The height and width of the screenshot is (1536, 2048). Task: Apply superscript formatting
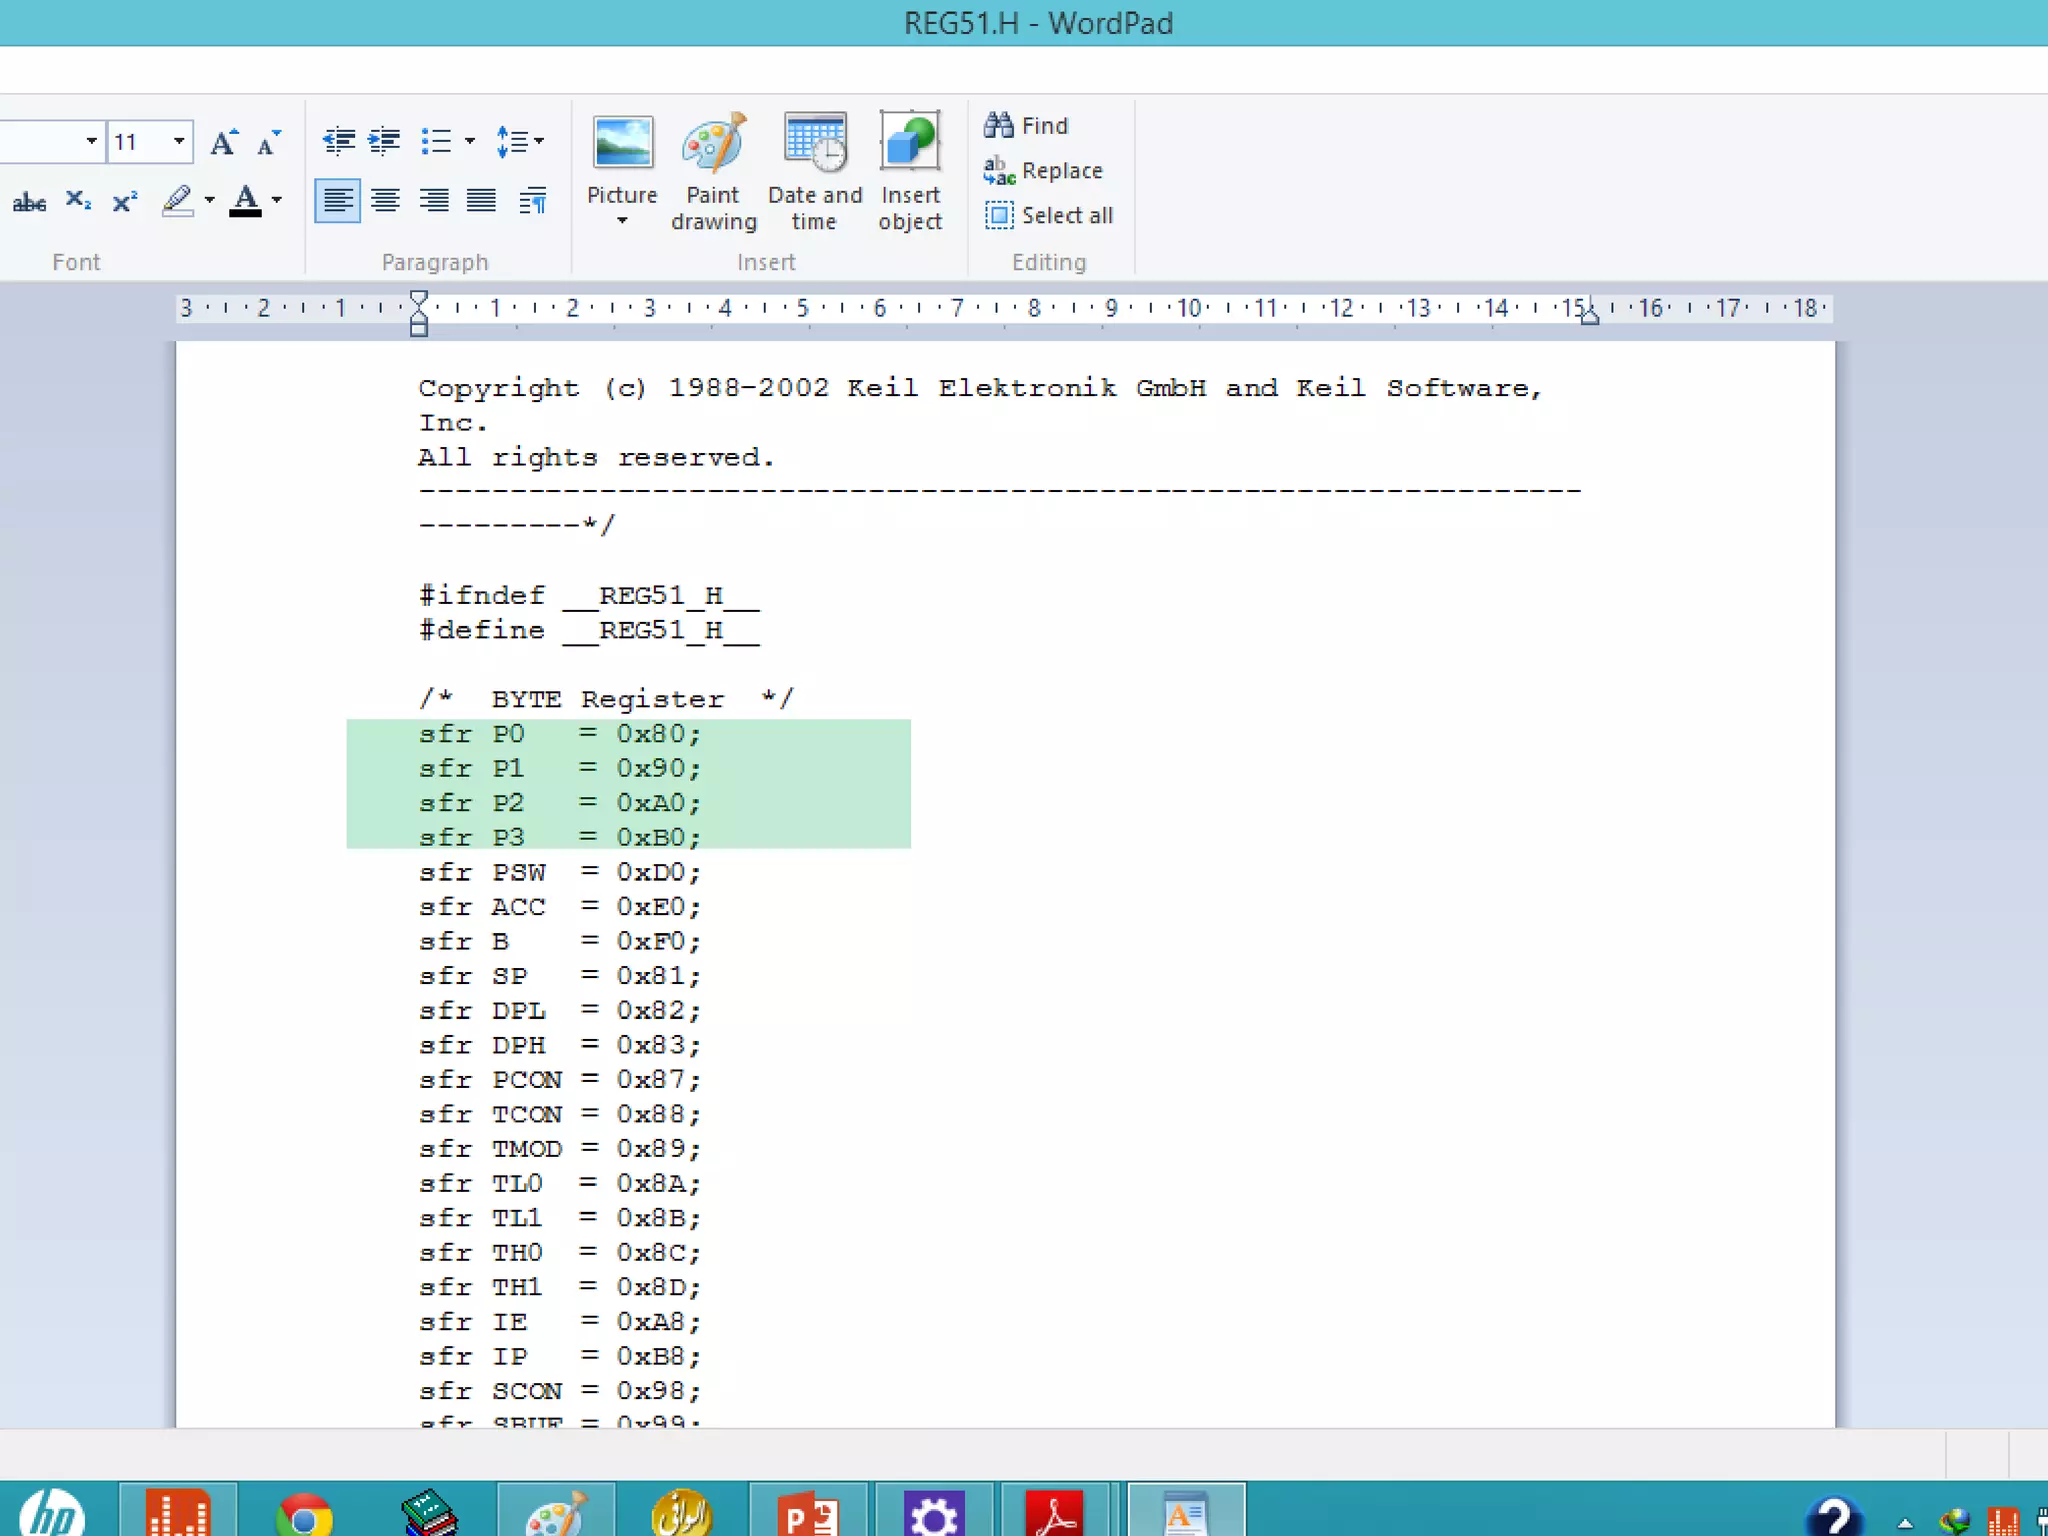[x=125, y=202]
